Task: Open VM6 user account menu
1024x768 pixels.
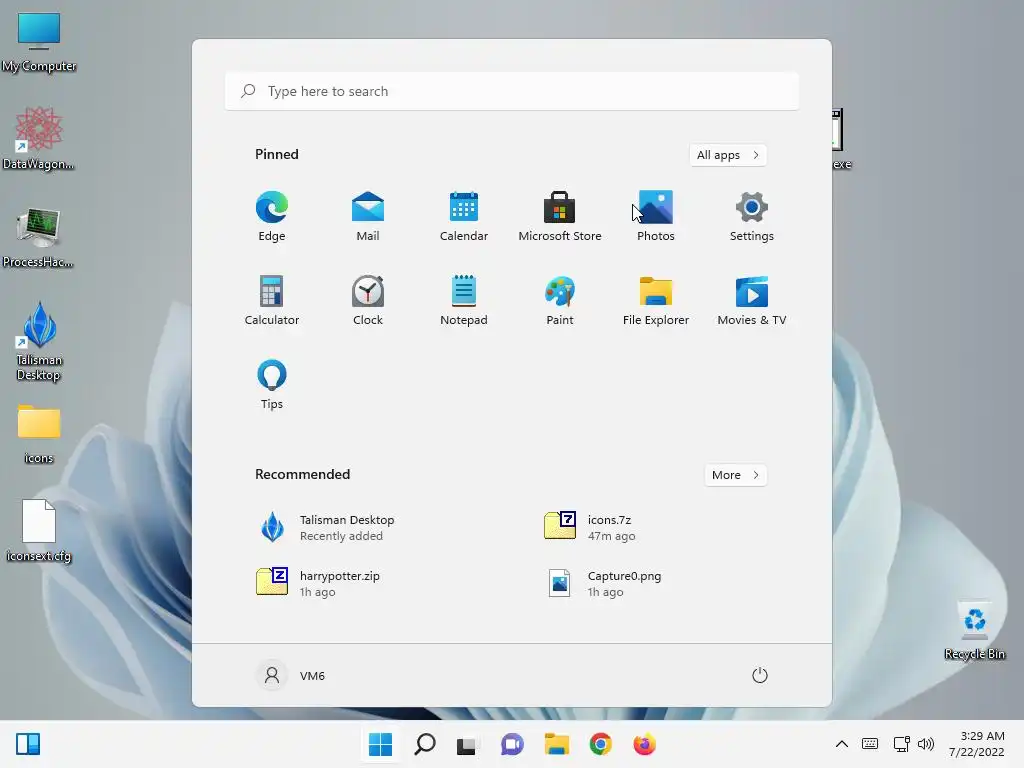Action: pyautogui.click(x=291, y=675)
